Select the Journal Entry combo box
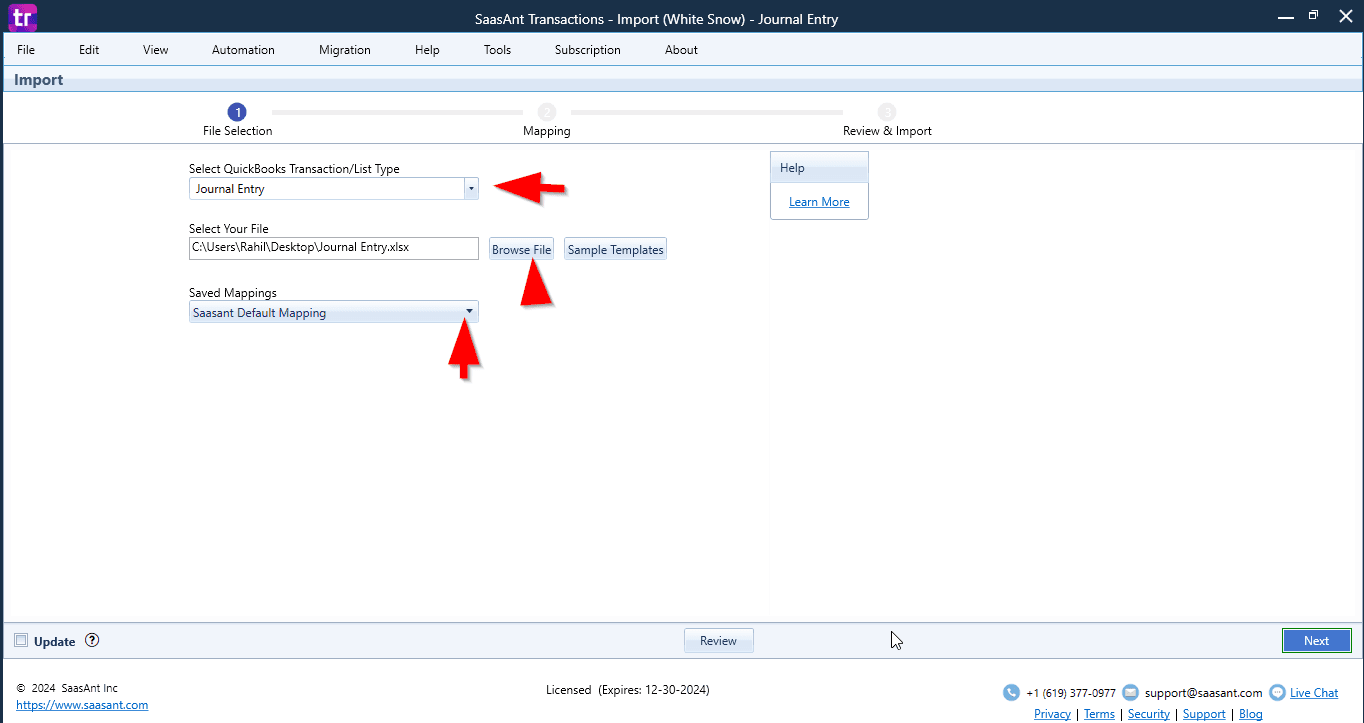Screen dimensions: 1364x723 pyautogui.click(x=334, y=189)
